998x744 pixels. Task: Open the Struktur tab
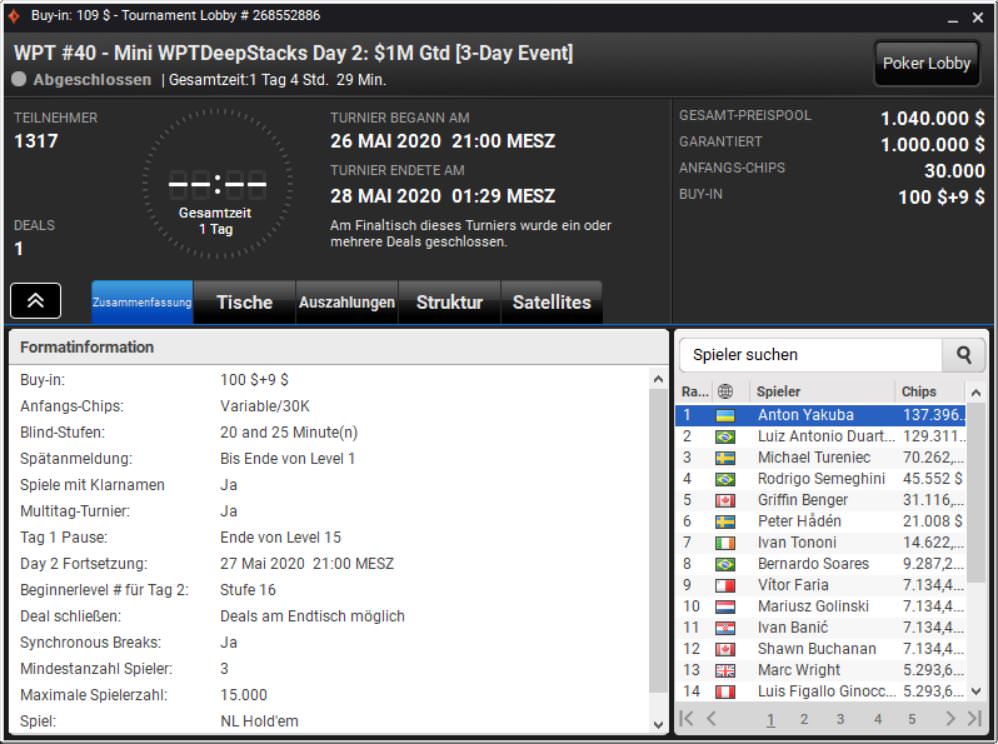[x=449, y=302]
